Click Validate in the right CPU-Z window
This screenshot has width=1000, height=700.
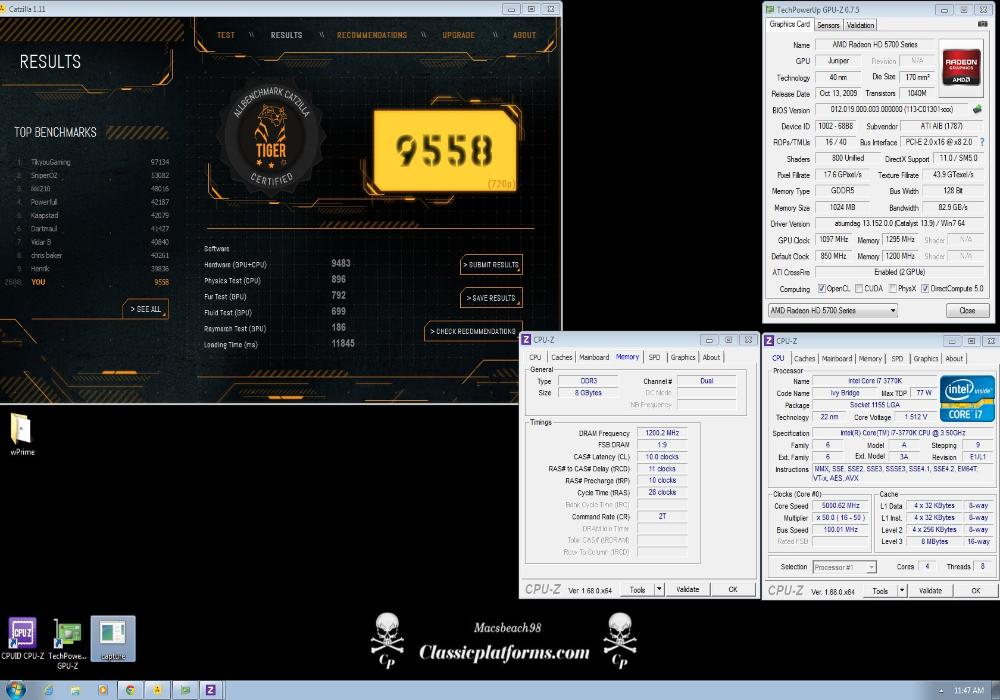pos(930,590)
